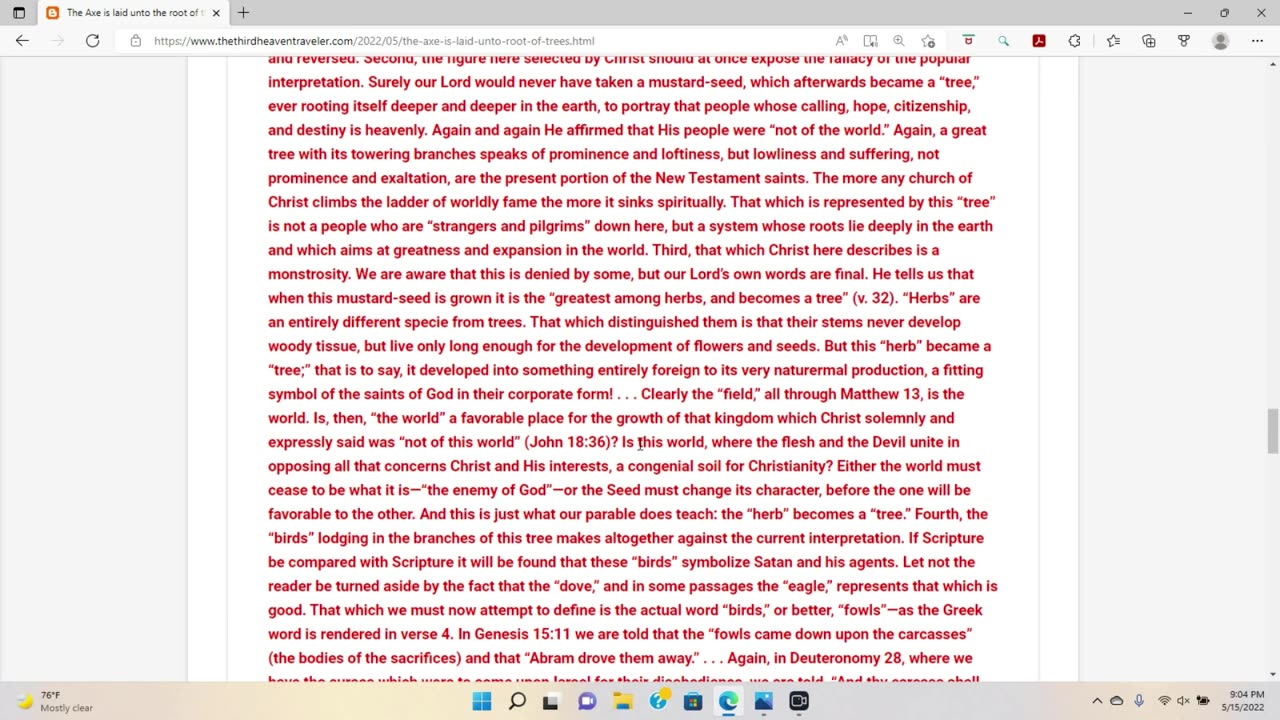Open the Extensions puzzle menu
1280x720 pixels.
coord(1074,41)
